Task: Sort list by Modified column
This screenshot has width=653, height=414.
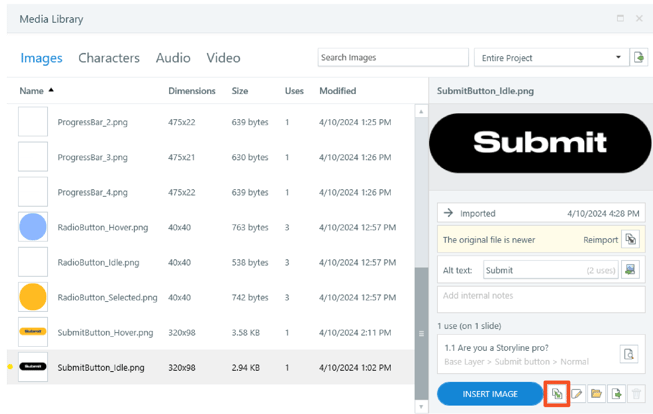Action: (x=338, y=91)
